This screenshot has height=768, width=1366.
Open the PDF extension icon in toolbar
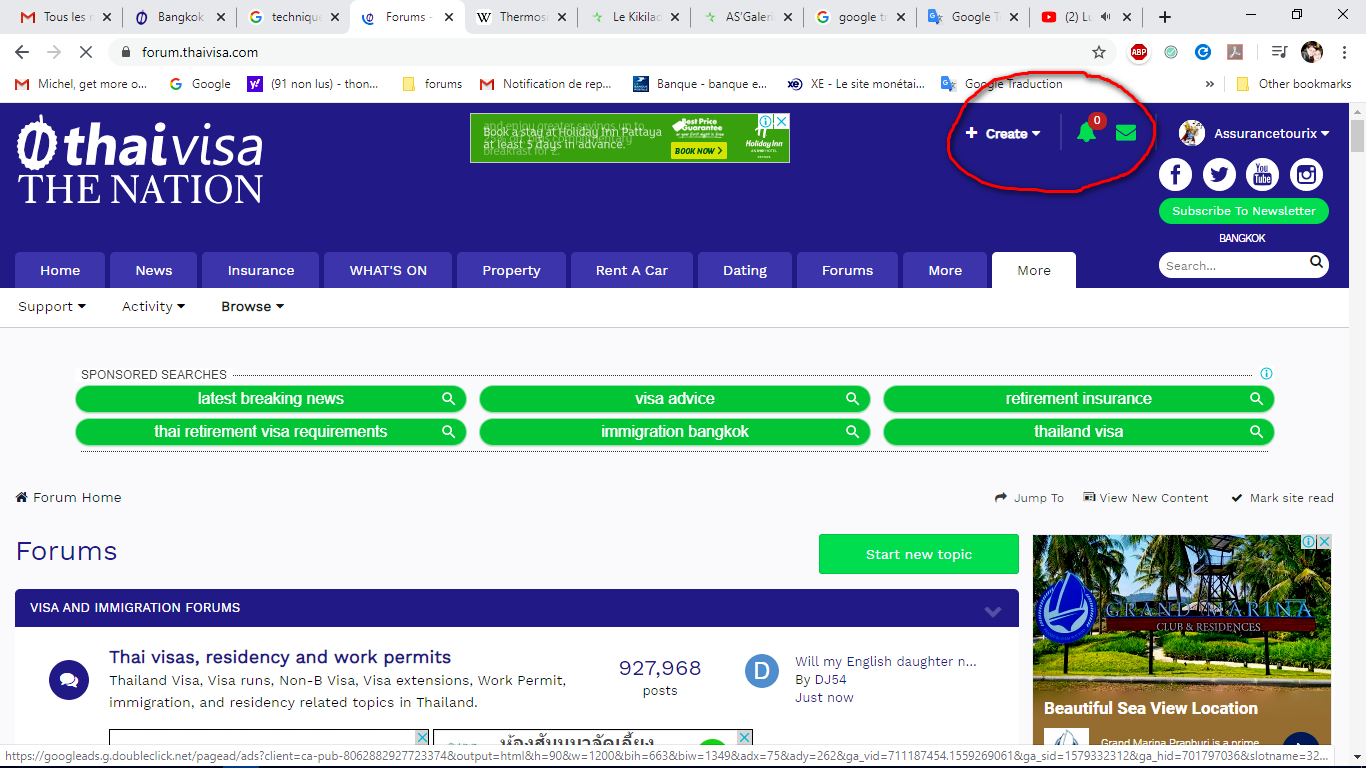coord(1235,52)
